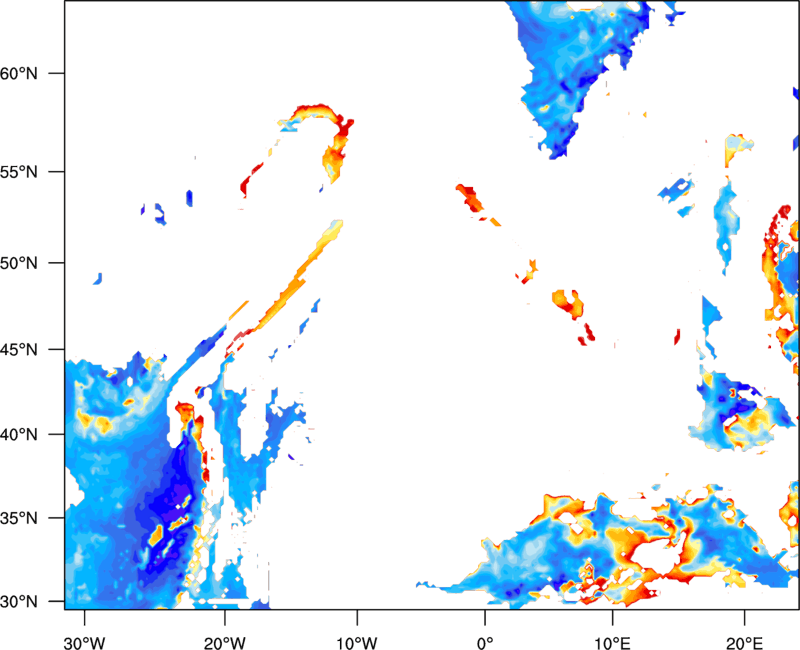Image resolution: width=800 pixels, height=650 pixels.
Task: Click the 30°N latitude label
Action: (x=19, y=602)
